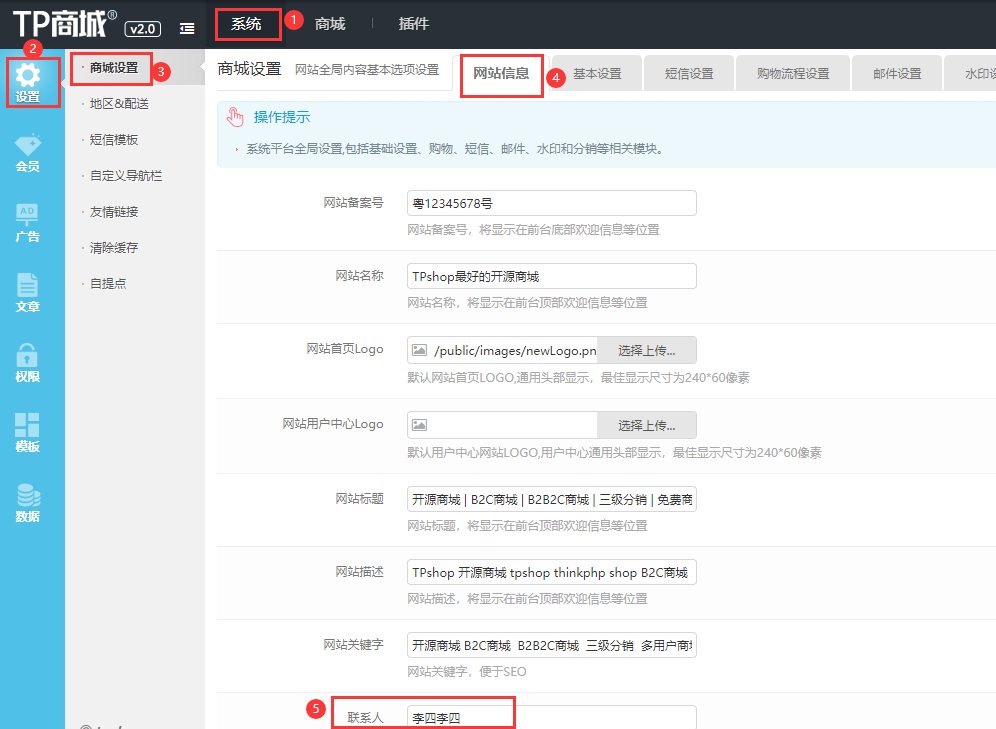Open the 短信设置 tab

click(688, 73)
